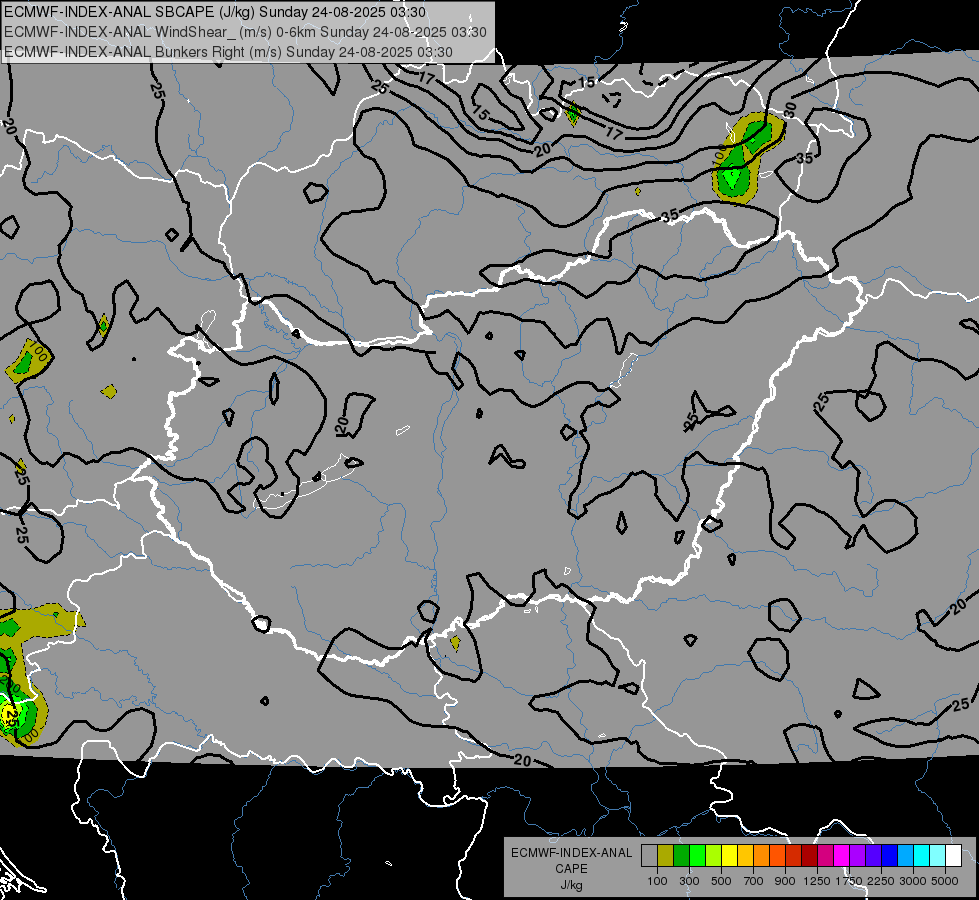Click the legend value 1750

(849, 881)
